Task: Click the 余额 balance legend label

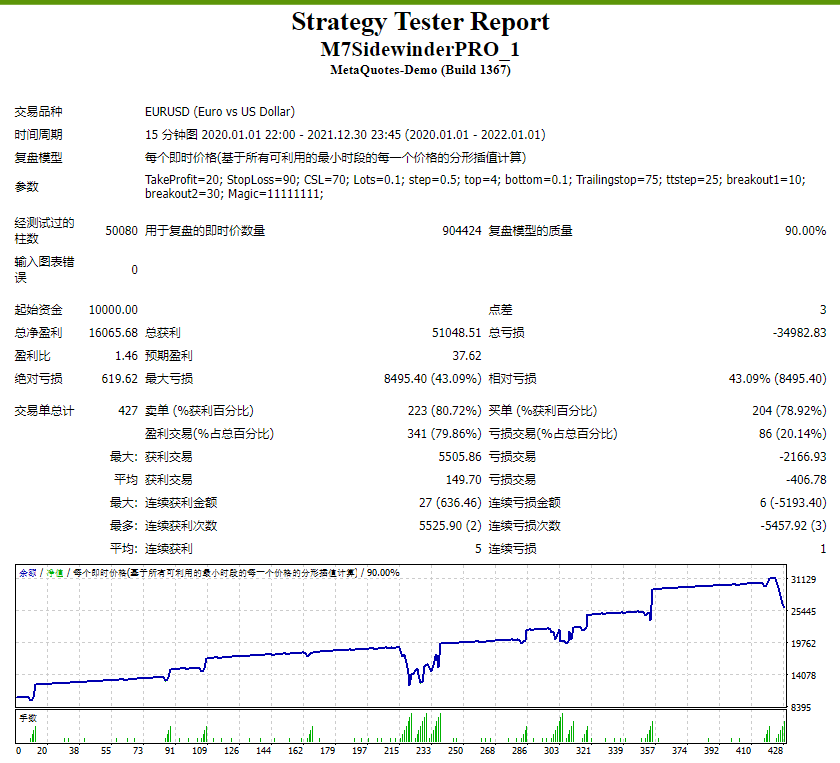Action: pyautogui.click(x=28, y=573)
